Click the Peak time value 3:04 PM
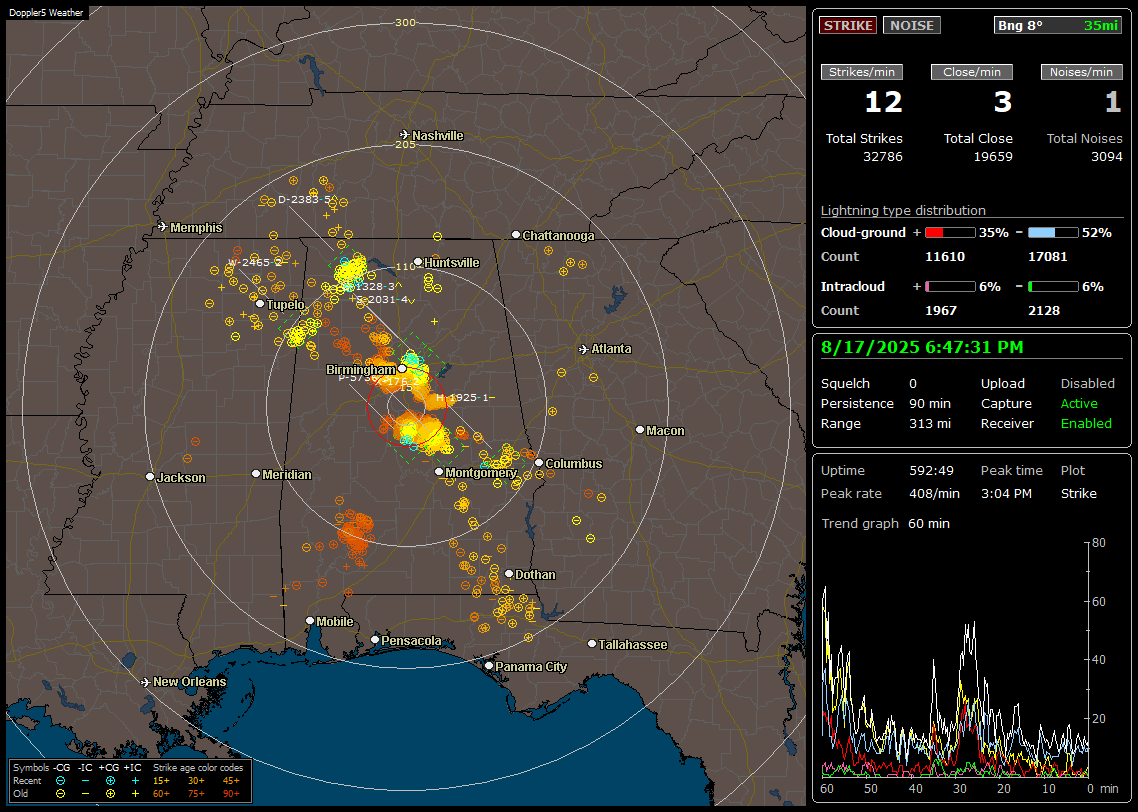The image size is (1138, 812). point(1006,493)
